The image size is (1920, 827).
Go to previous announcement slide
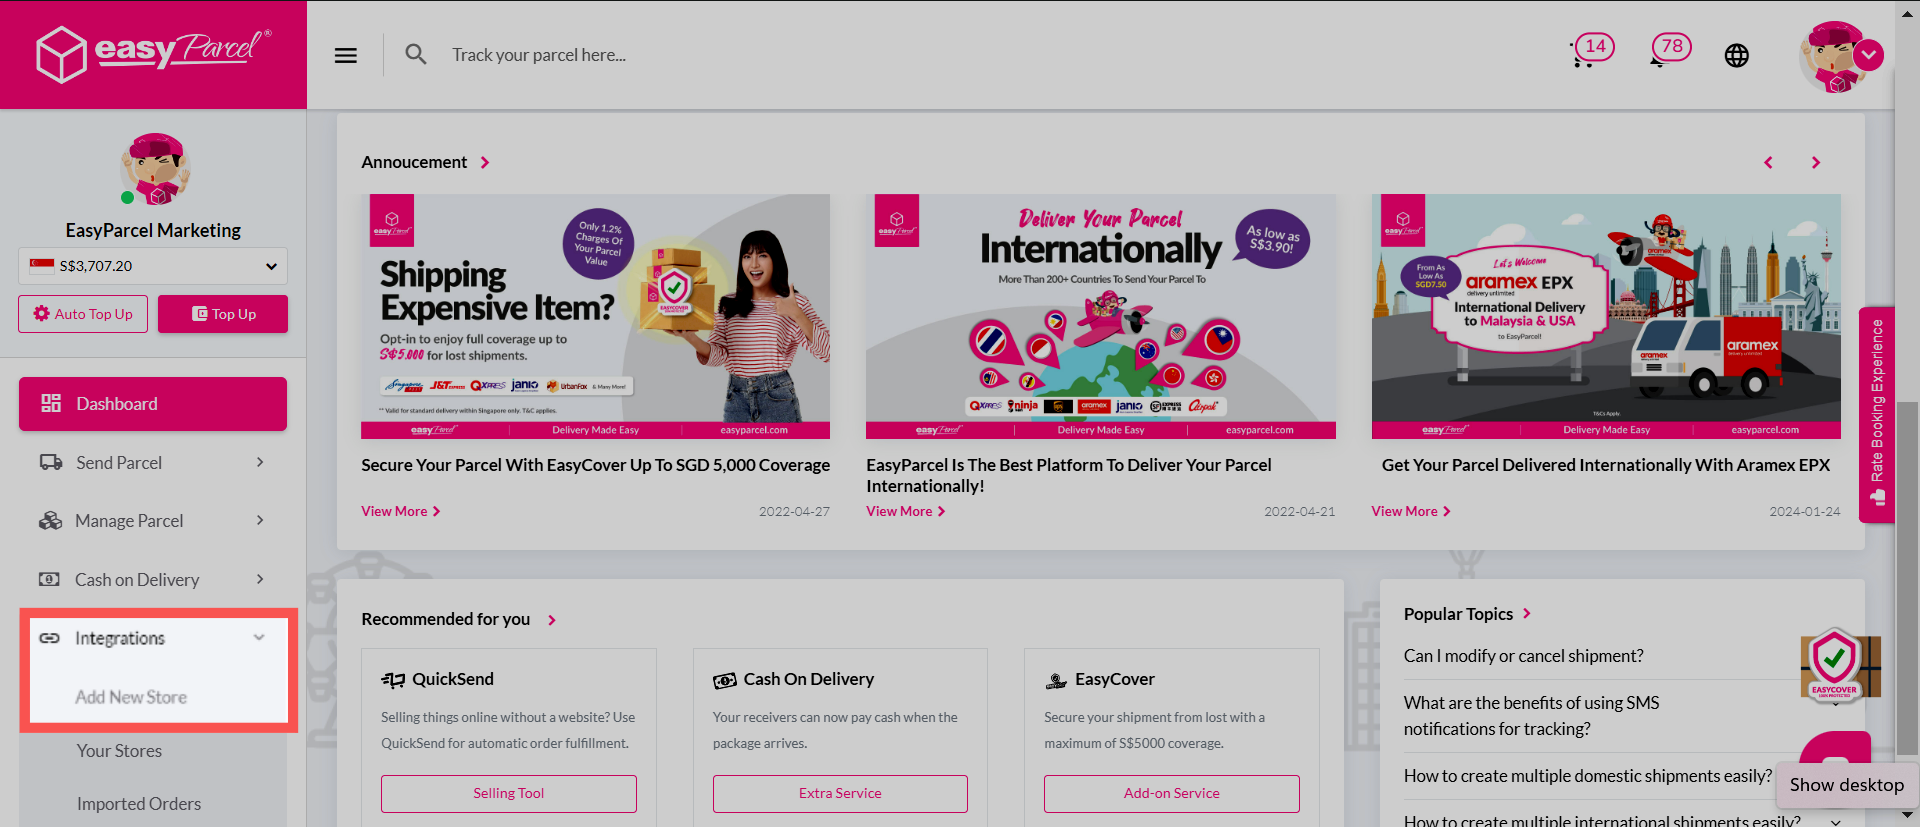(1768, 162)
